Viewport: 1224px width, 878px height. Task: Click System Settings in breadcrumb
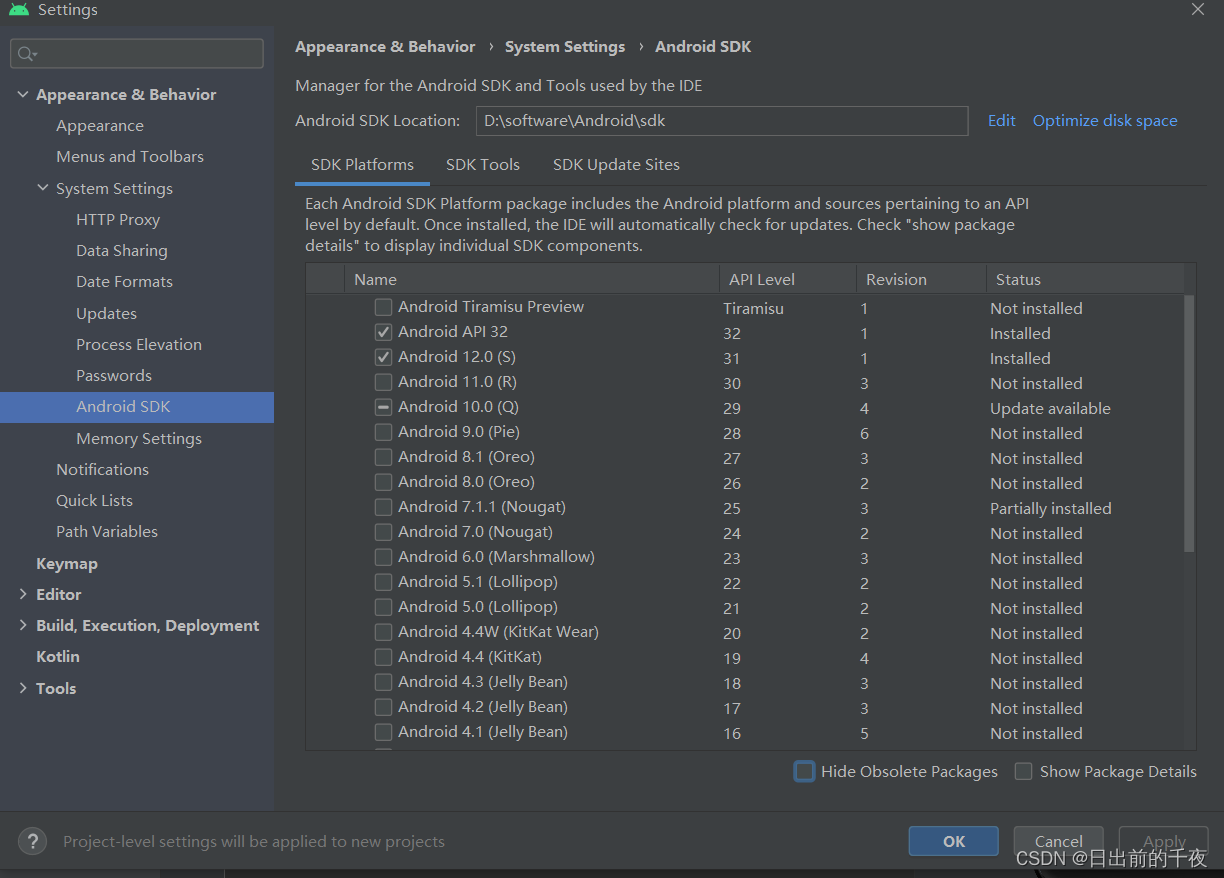[x=565, y=46]
